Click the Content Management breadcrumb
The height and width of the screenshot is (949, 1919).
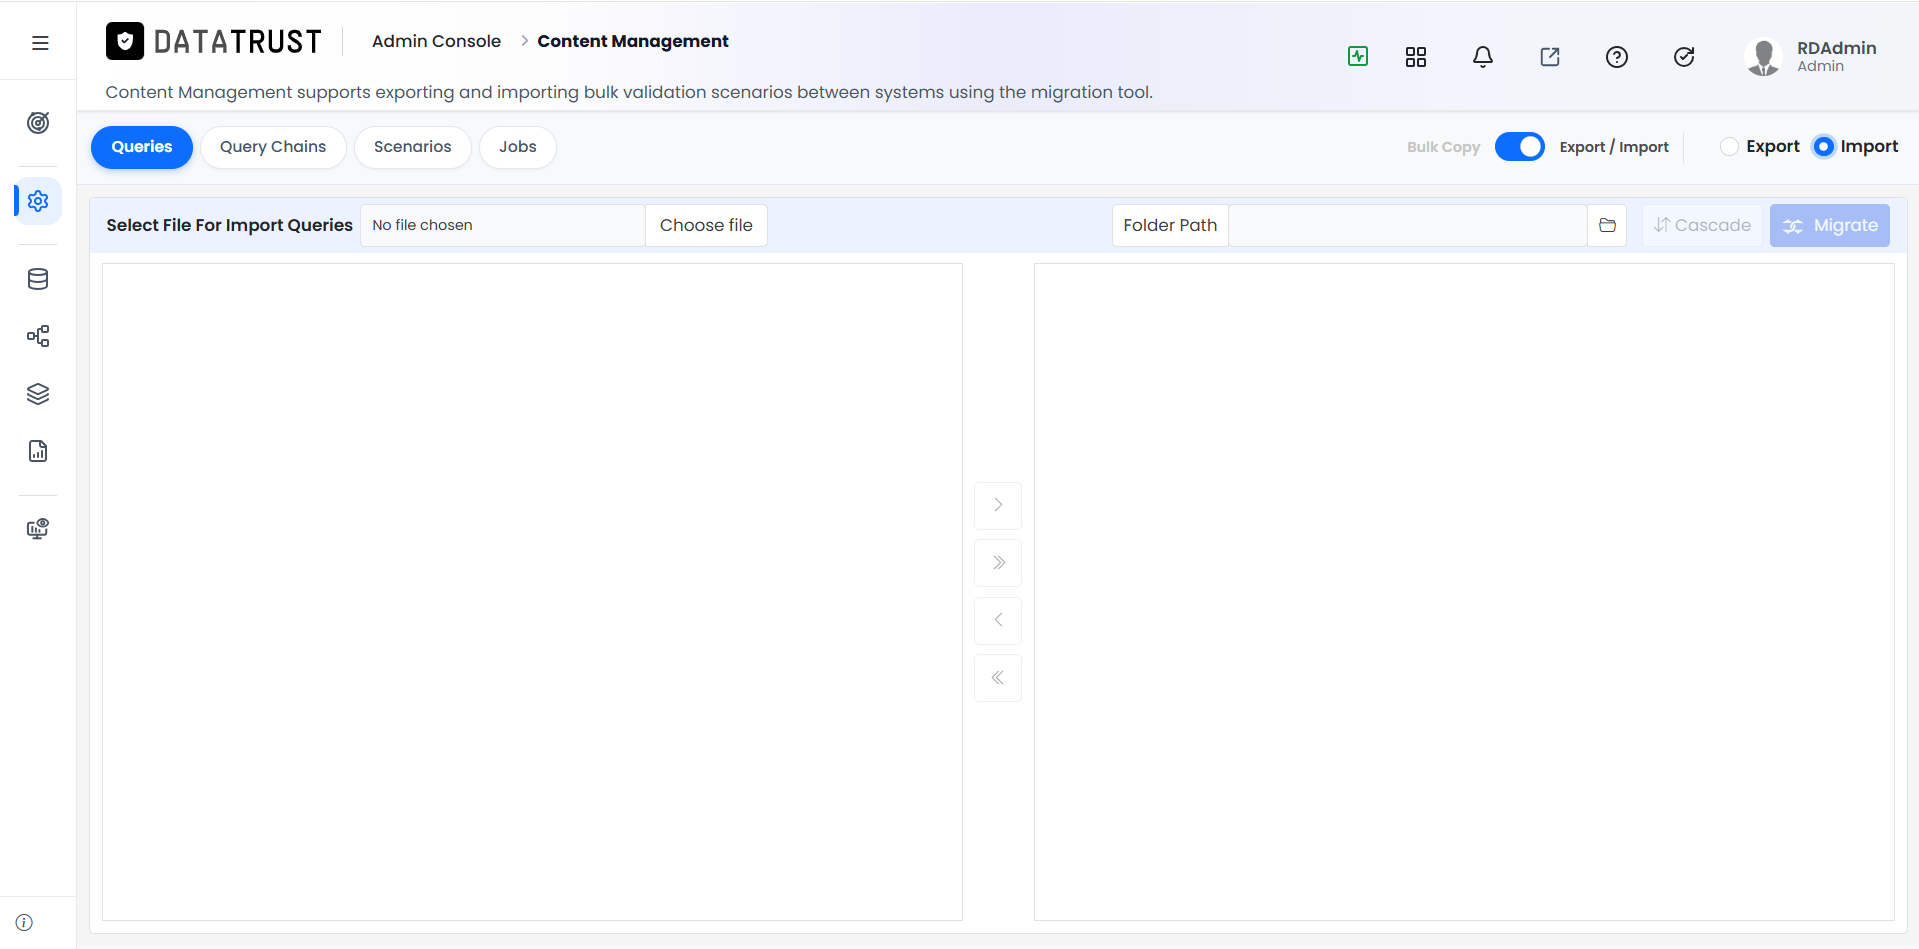[633, 41]
